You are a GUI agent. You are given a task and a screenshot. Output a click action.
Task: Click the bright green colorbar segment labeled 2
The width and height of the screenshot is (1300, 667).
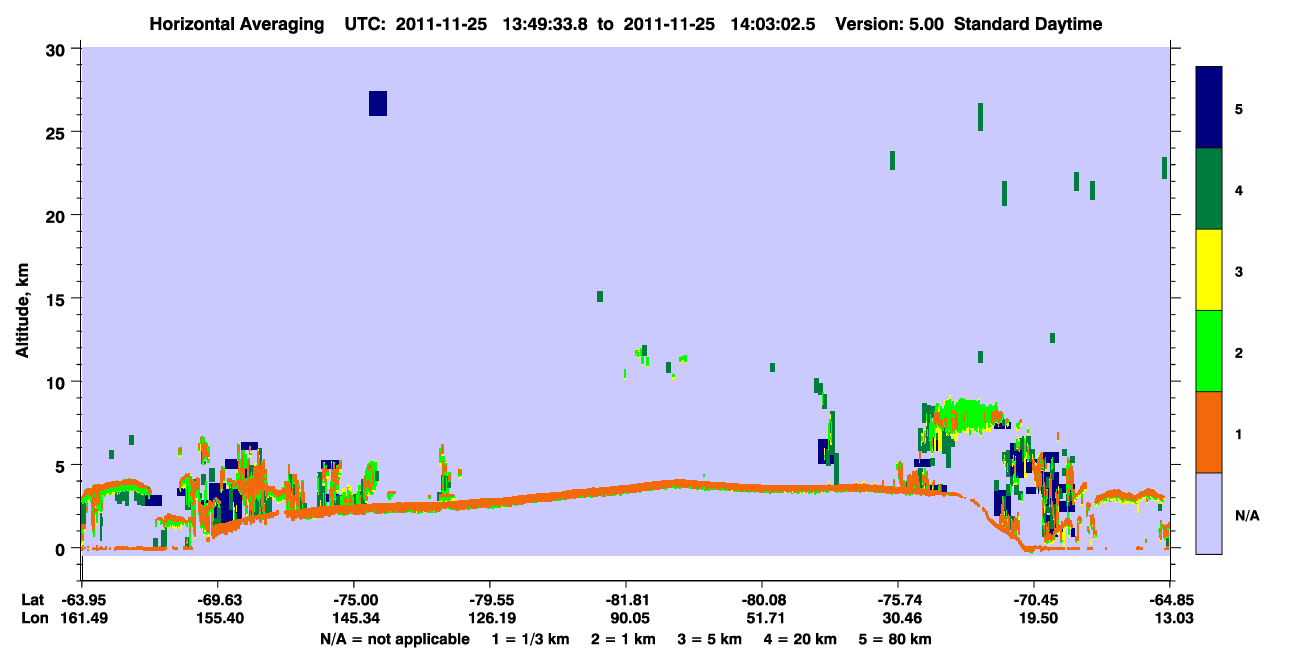coord(1209,351)
